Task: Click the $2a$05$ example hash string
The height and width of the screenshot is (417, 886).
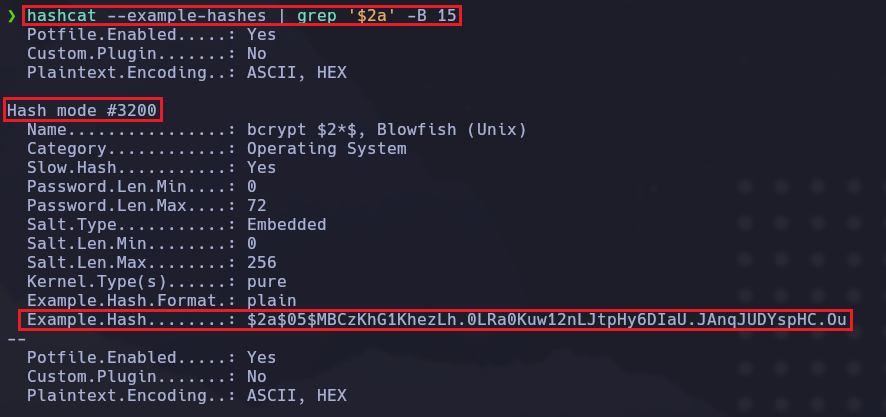Action: (548, 320)
